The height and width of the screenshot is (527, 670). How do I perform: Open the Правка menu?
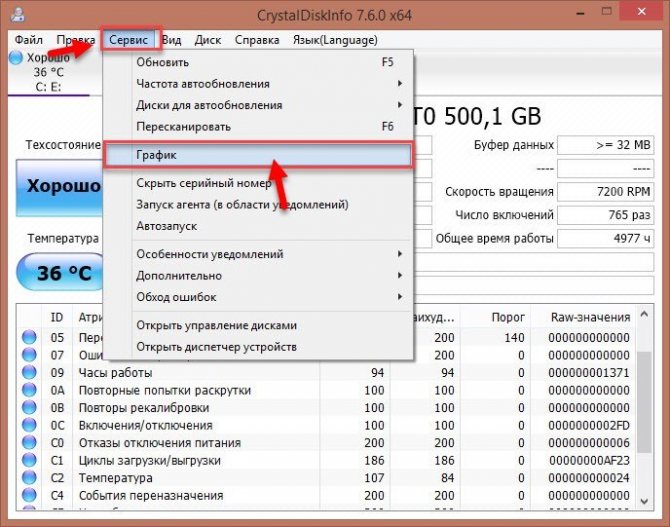pyautogui.click(x=76, y=40)
